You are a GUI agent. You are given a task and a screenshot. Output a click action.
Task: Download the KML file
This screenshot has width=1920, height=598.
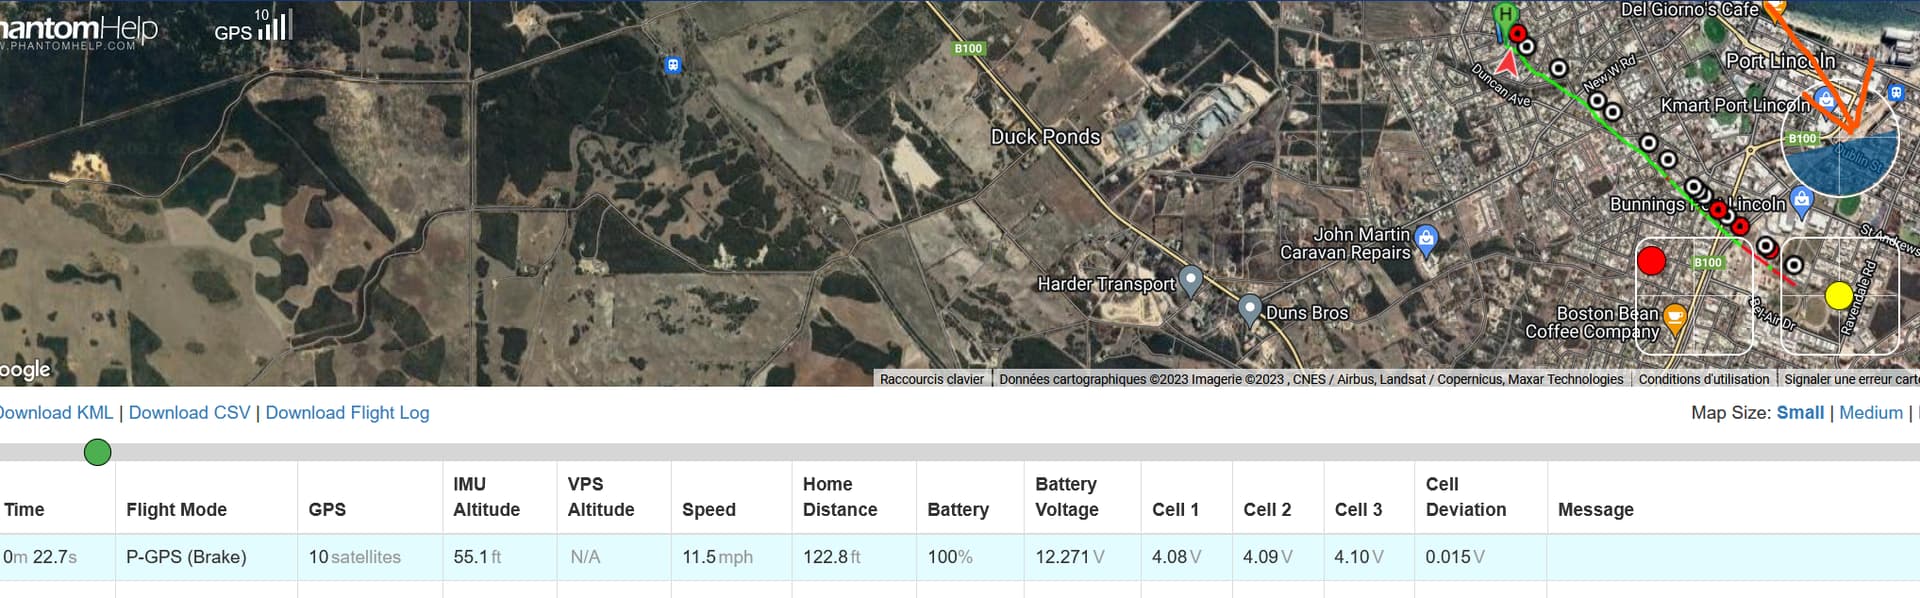[x=56, y=413]
